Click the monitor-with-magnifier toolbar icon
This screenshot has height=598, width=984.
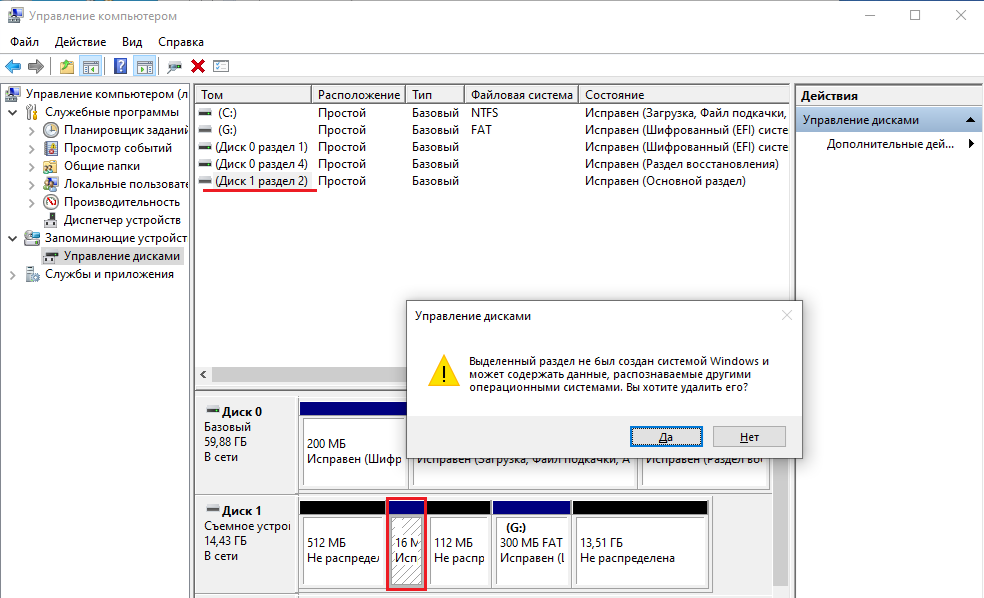click(177, 66)
